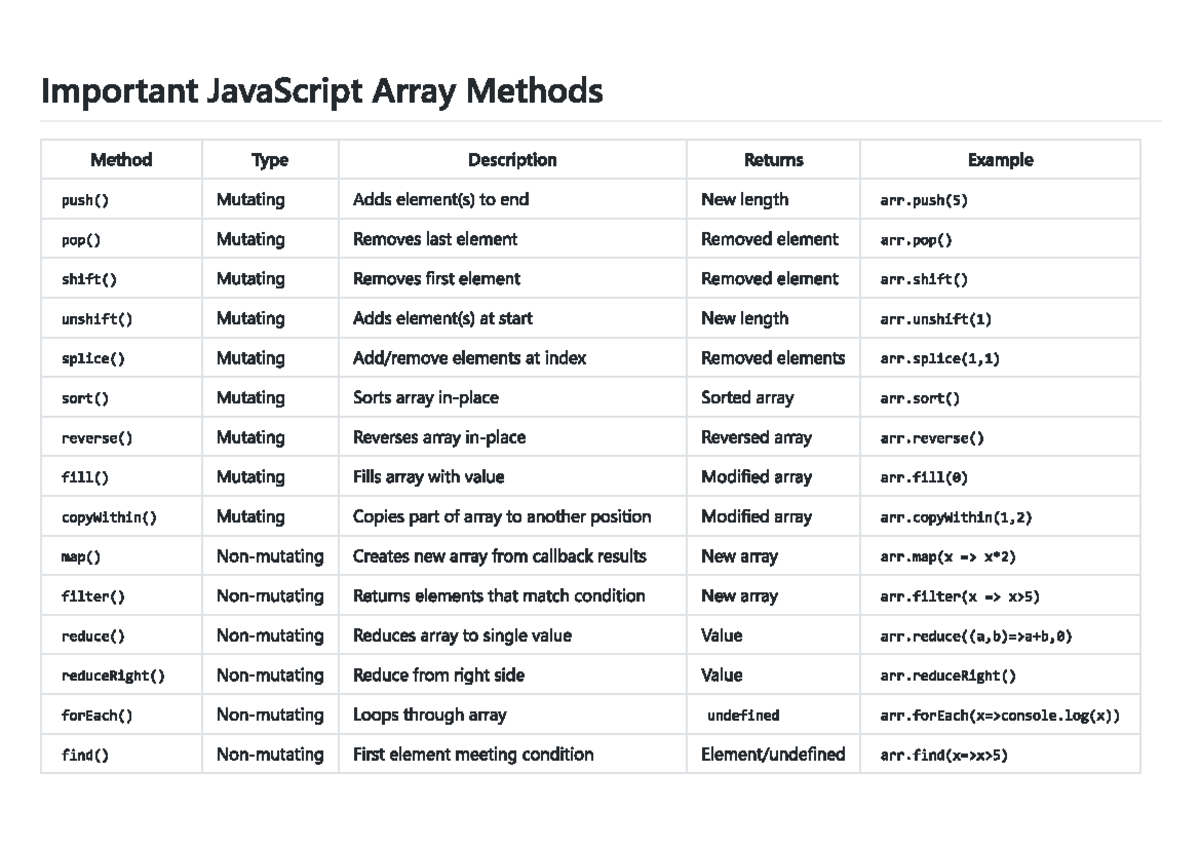Select the Example column header
The height and width of the screenshot is (849, 1200).
tap(1000, 159)
